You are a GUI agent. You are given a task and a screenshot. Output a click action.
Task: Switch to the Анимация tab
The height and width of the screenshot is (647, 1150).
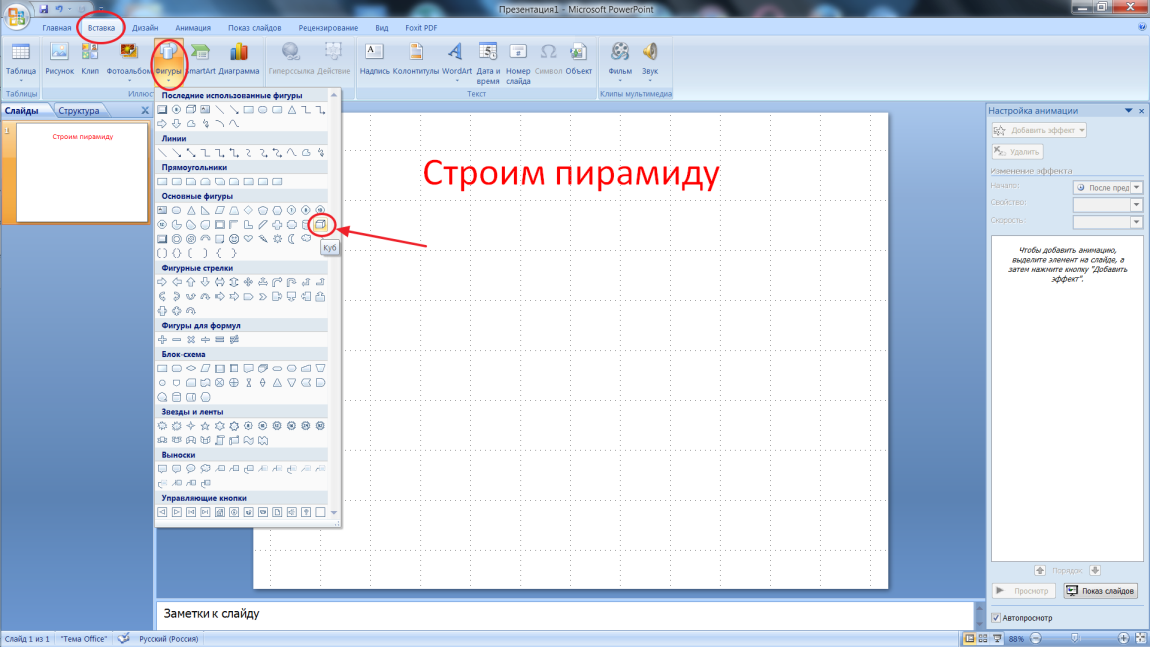(x=193, y=28)
